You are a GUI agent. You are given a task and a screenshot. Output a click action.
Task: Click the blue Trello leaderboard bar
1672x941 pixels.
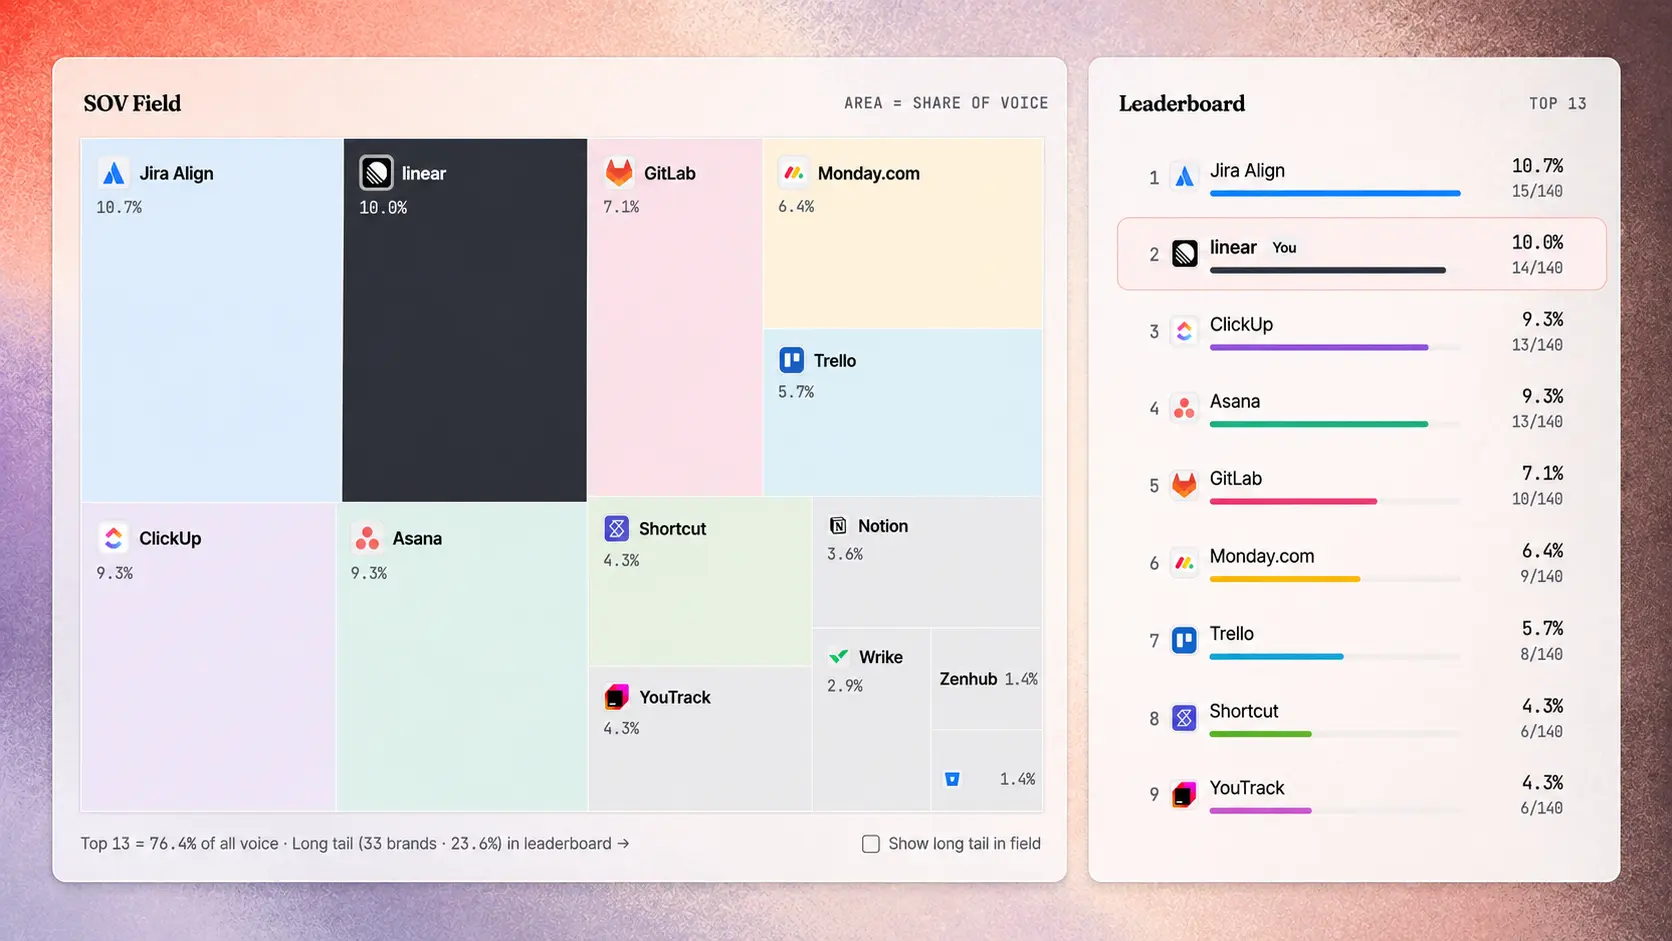tap(1277, 656)
